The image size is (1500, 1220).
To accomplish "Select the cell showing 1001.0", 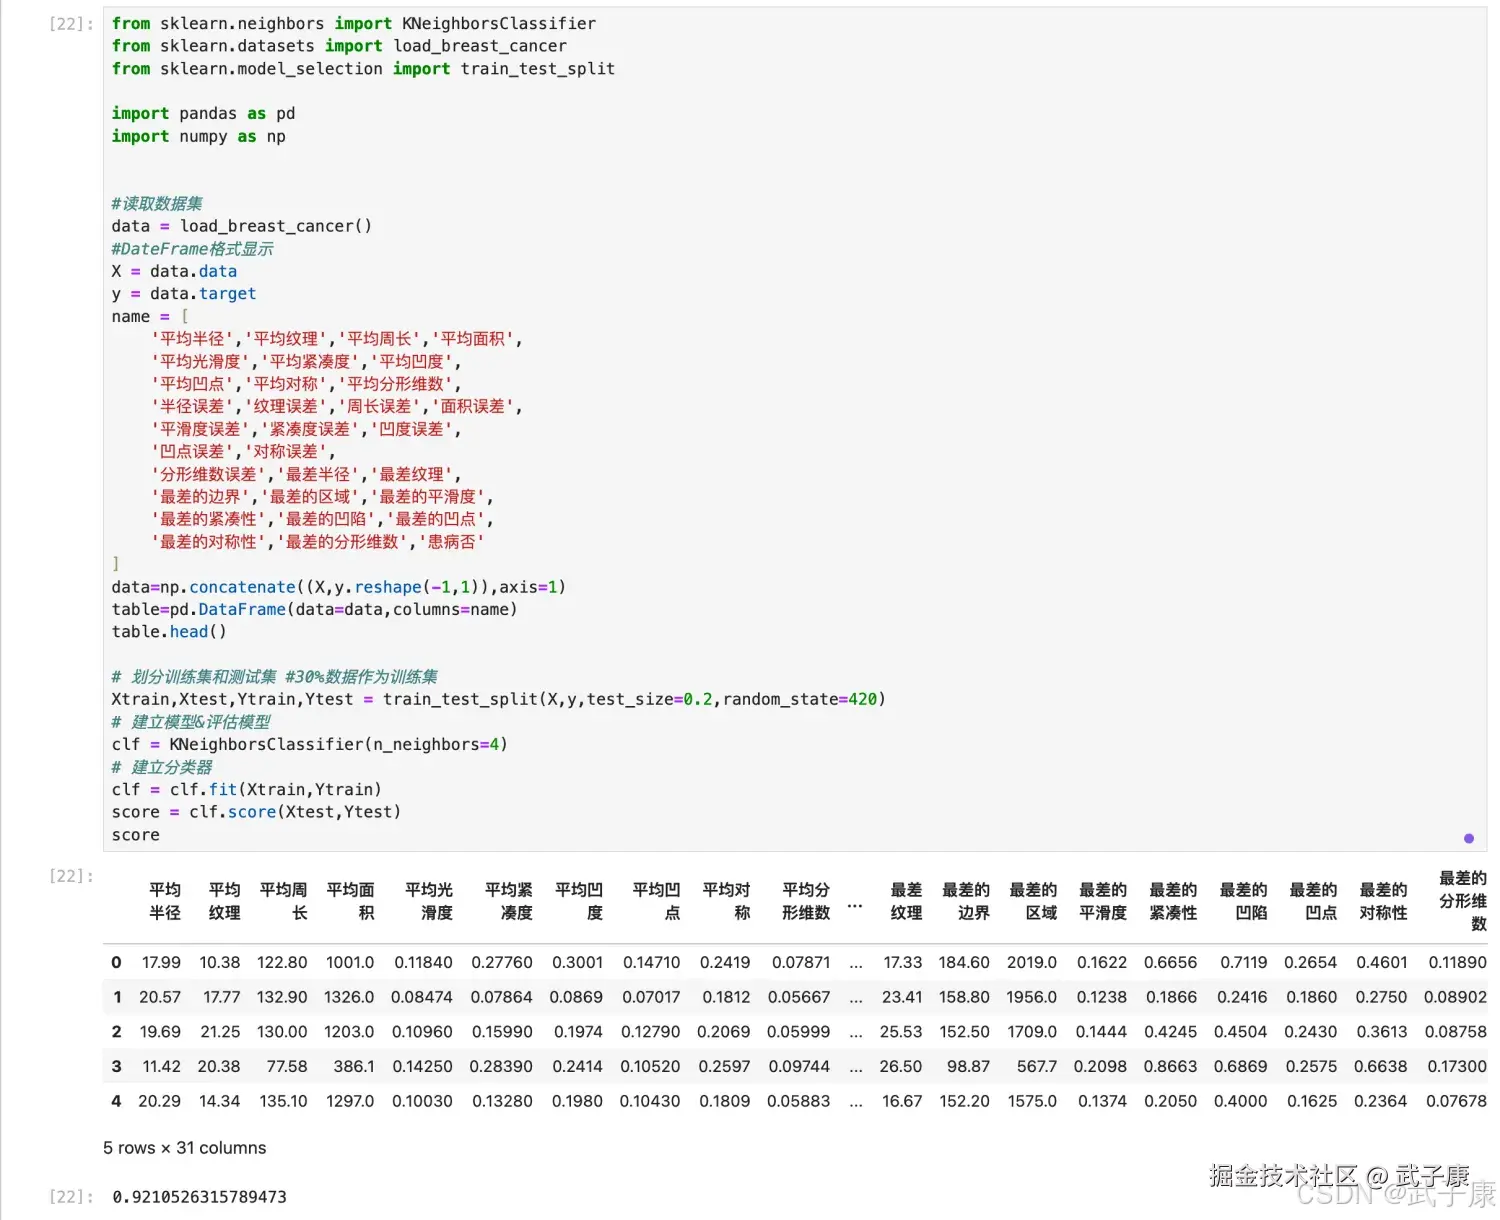I will click(x=350, y=962).
